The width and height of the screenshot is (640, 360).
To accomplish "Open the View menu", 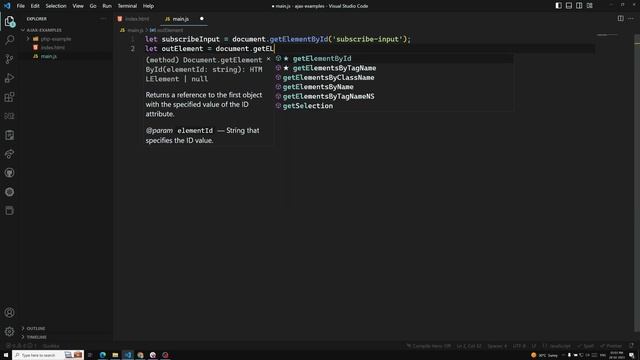I will point(78,6).
